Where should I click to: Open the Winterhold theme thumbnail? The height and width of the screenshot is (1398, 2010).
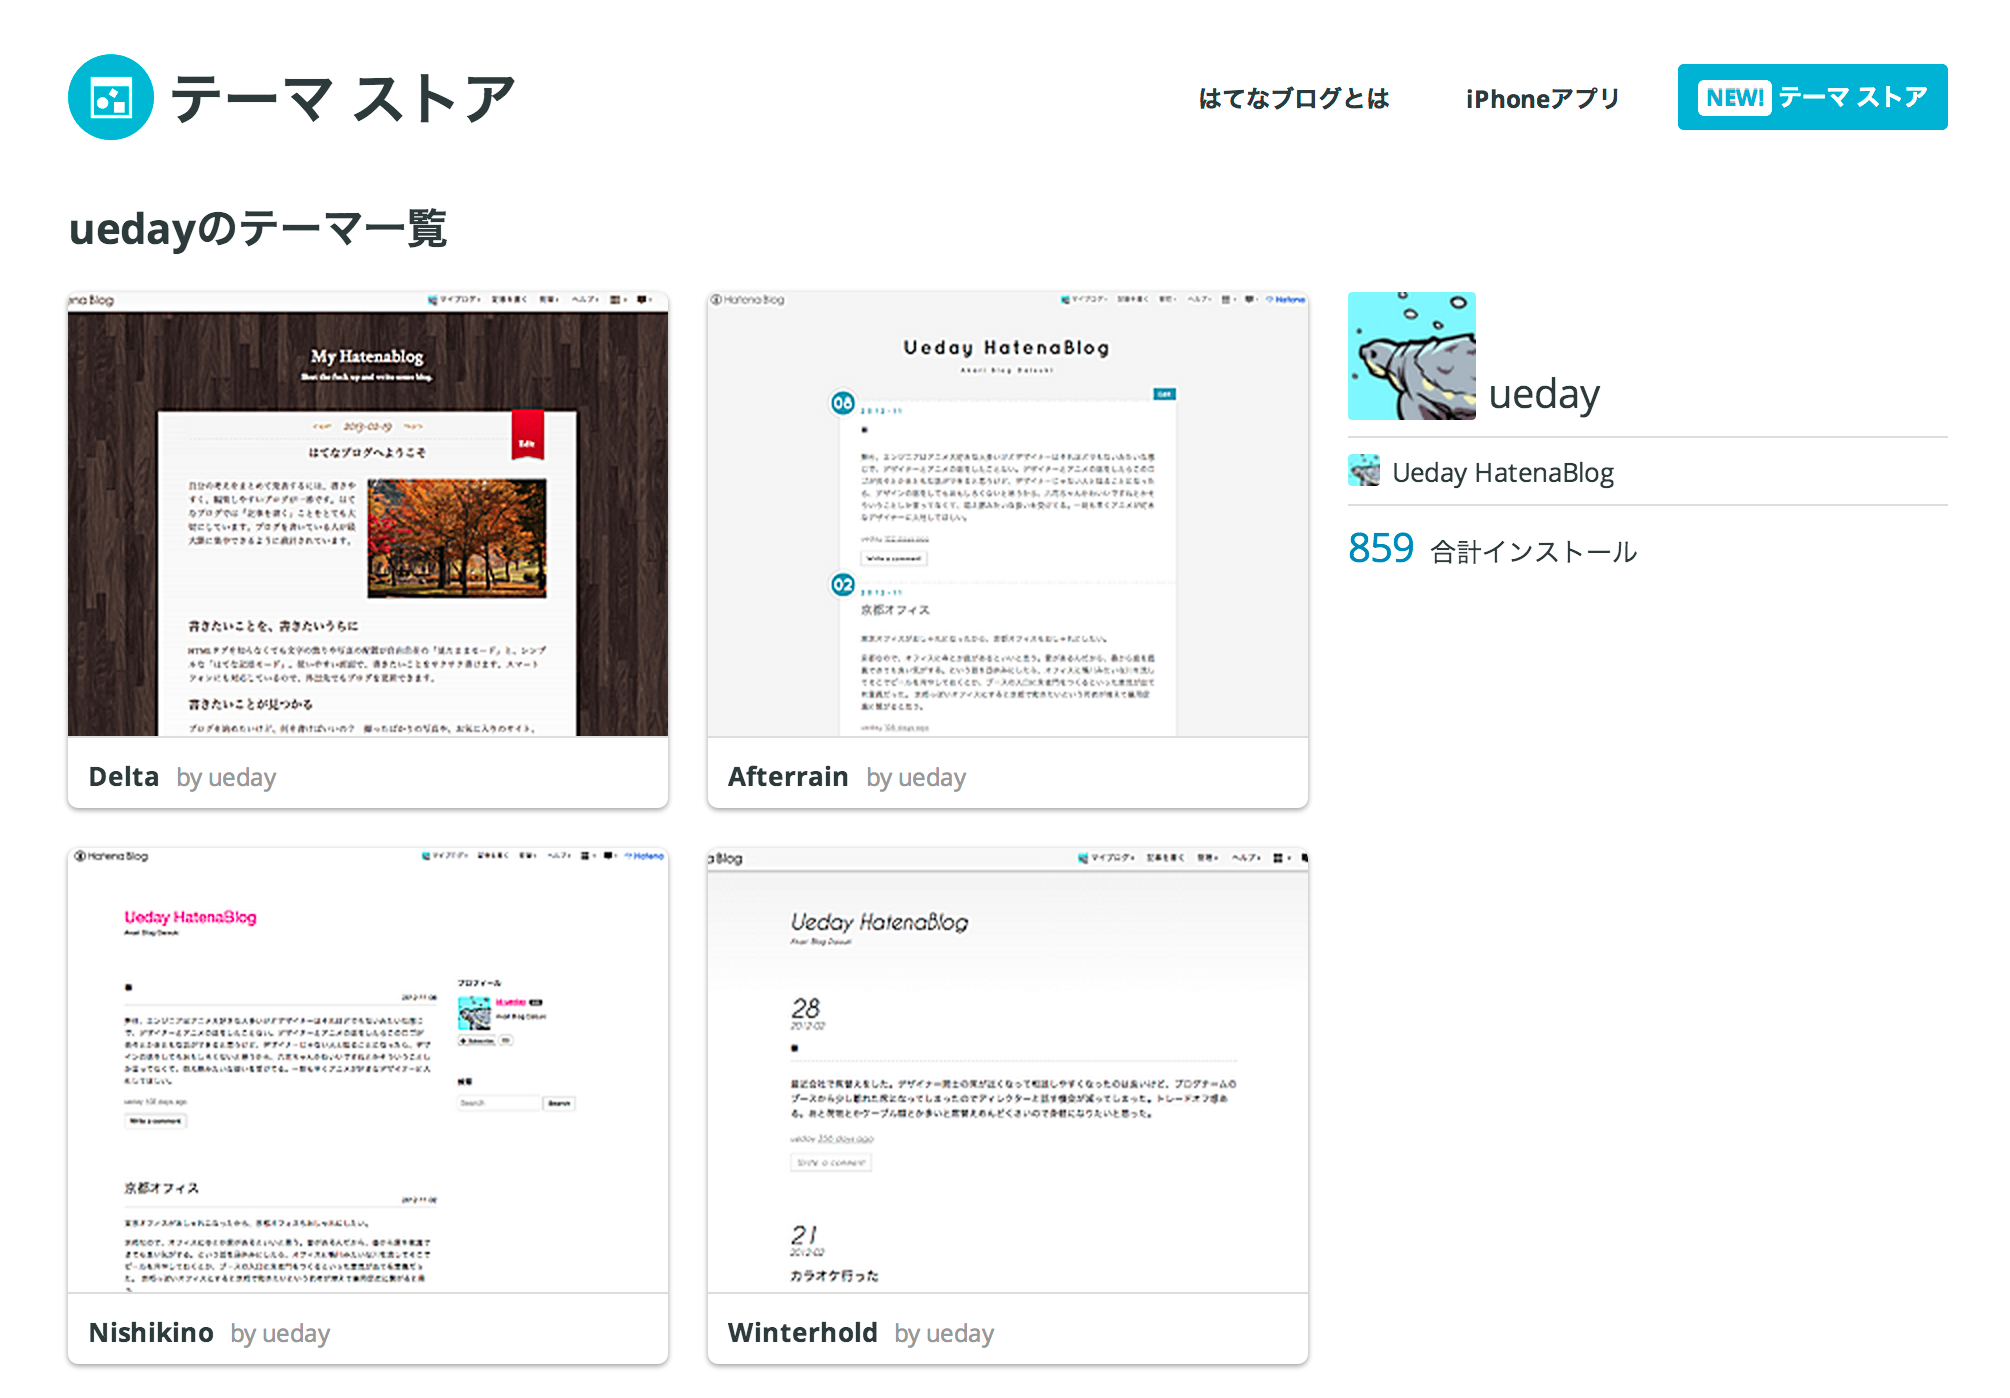point(1008,1070)
